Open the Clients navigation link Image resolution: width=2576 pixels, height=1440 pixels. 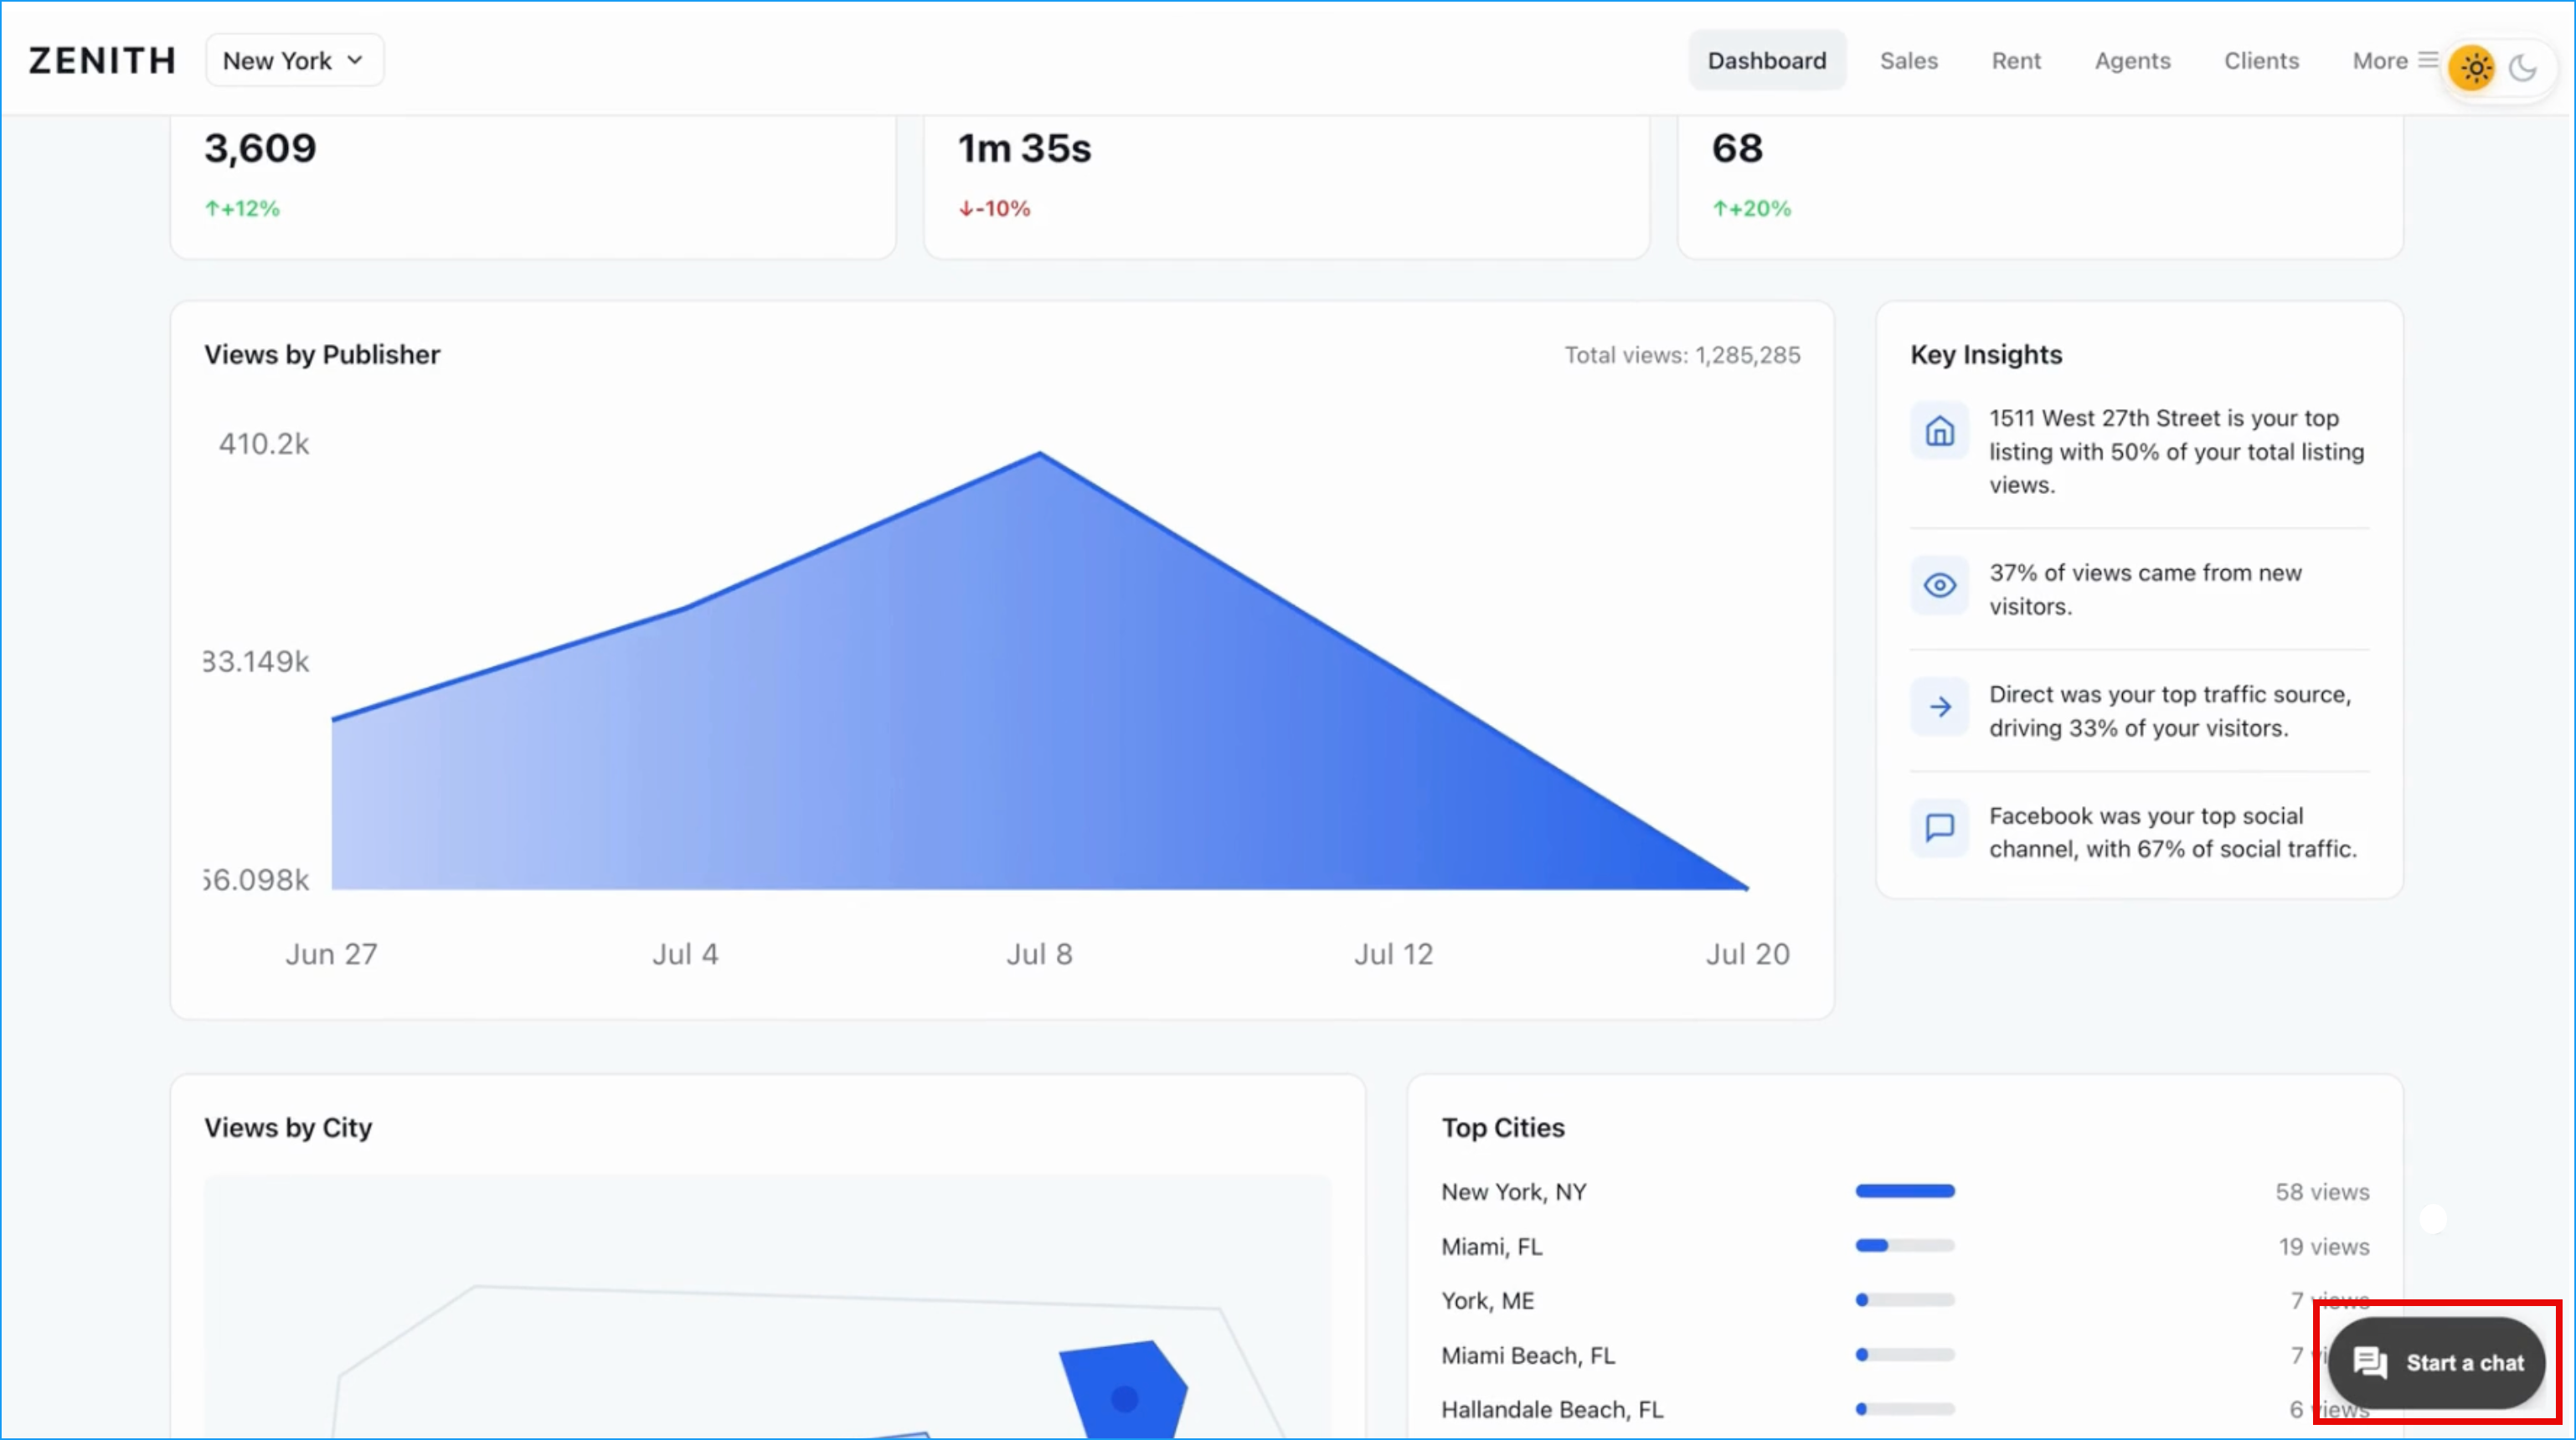2261,60
